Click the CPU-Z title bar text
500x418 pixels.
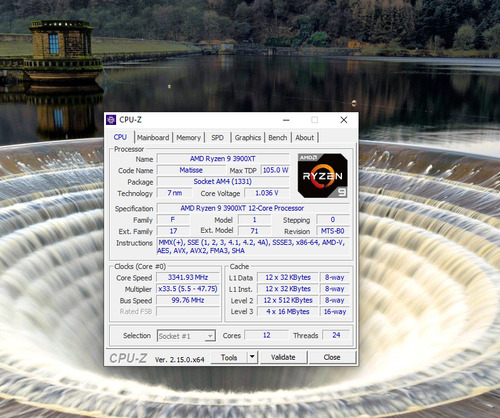pyautogui.click(x=130, y=120)
